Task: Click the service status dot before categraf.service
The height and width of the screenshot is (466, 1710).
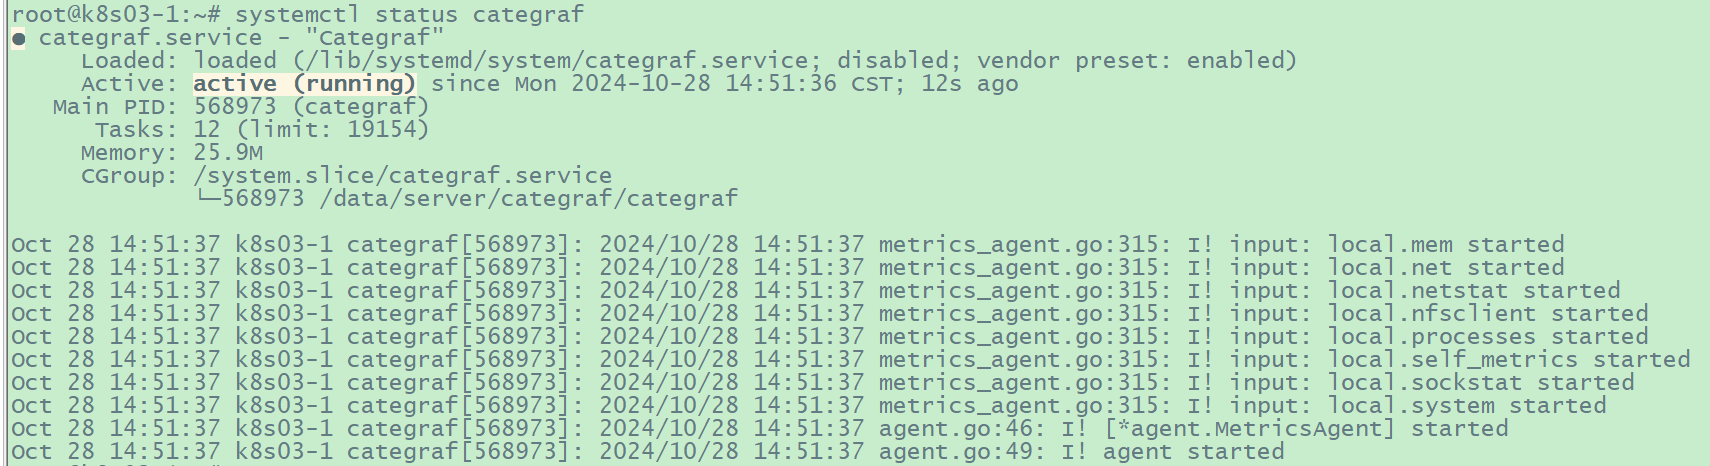Action: click(19, 39)
